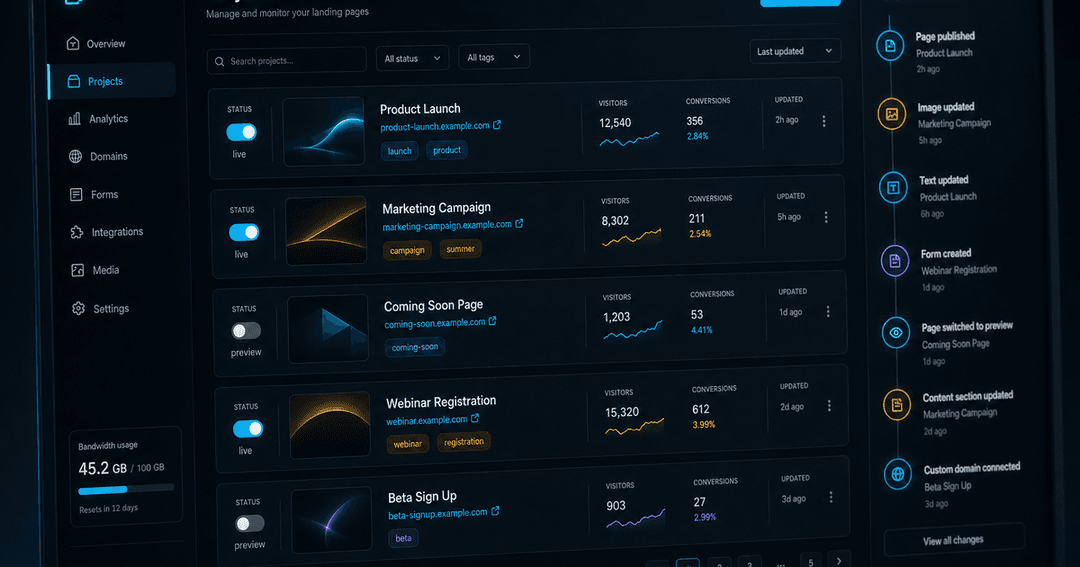1080x567 pixels.
Task: Click the eye icon for Page switched to preview
Action: pos(895,333)
